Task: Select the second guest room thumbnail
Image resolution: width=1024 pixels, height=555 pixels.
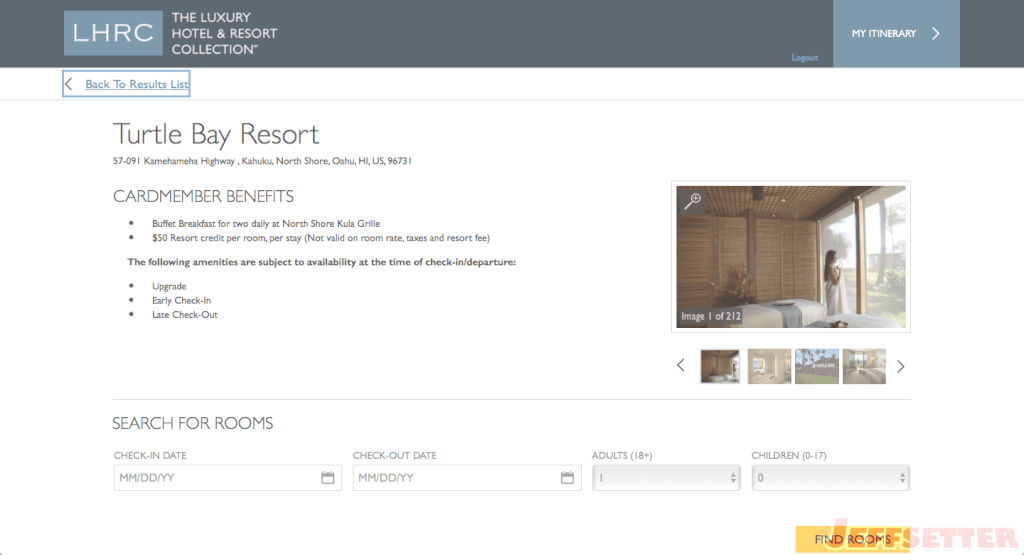Action: click(769, 366)
